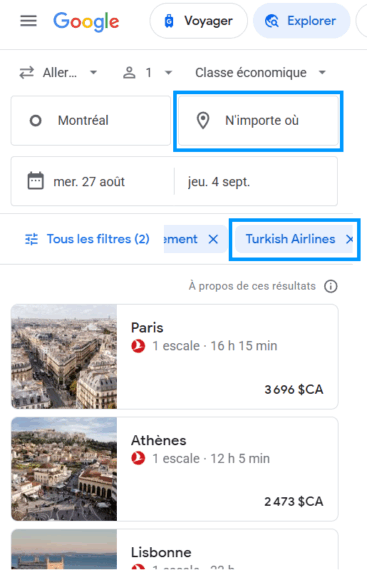Open the hamburger main menu

(28, 21)
